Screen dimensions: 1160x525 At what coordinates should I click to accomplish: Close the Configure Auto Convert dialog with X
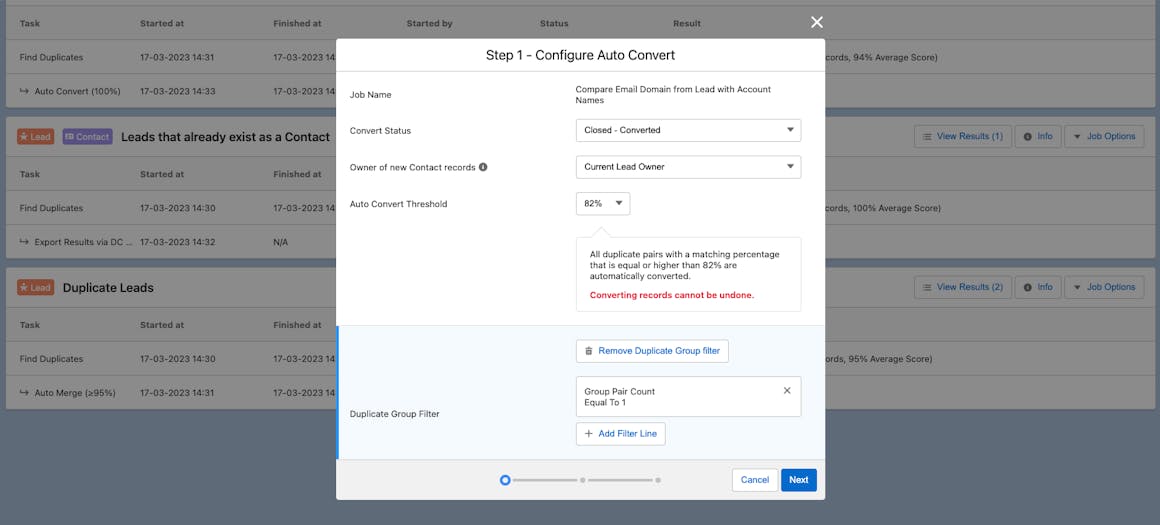(817, 22)
